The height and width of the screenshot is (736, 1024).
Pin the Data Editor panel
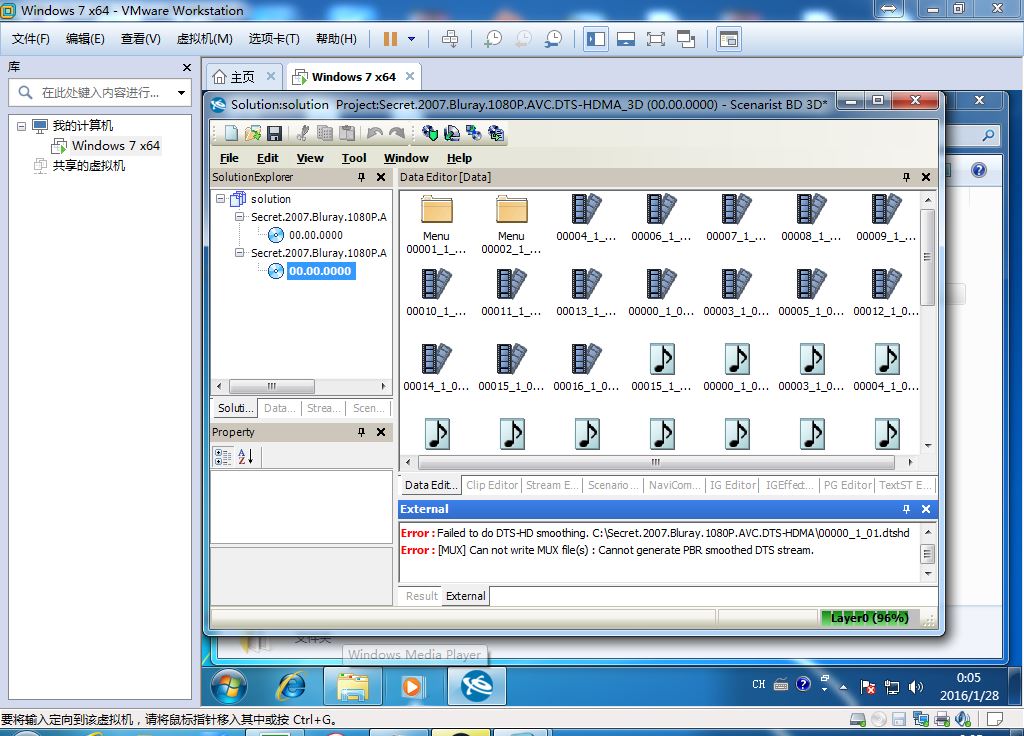(906, 177)
